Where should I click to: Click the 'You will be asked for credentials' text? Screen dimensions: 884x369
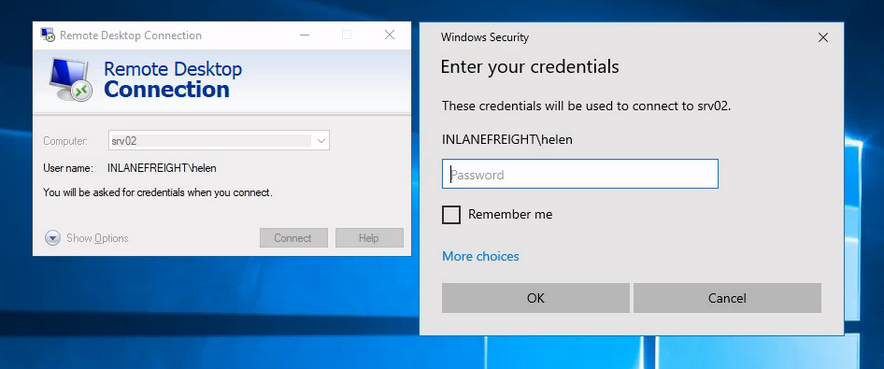click(x=158, y=193)
